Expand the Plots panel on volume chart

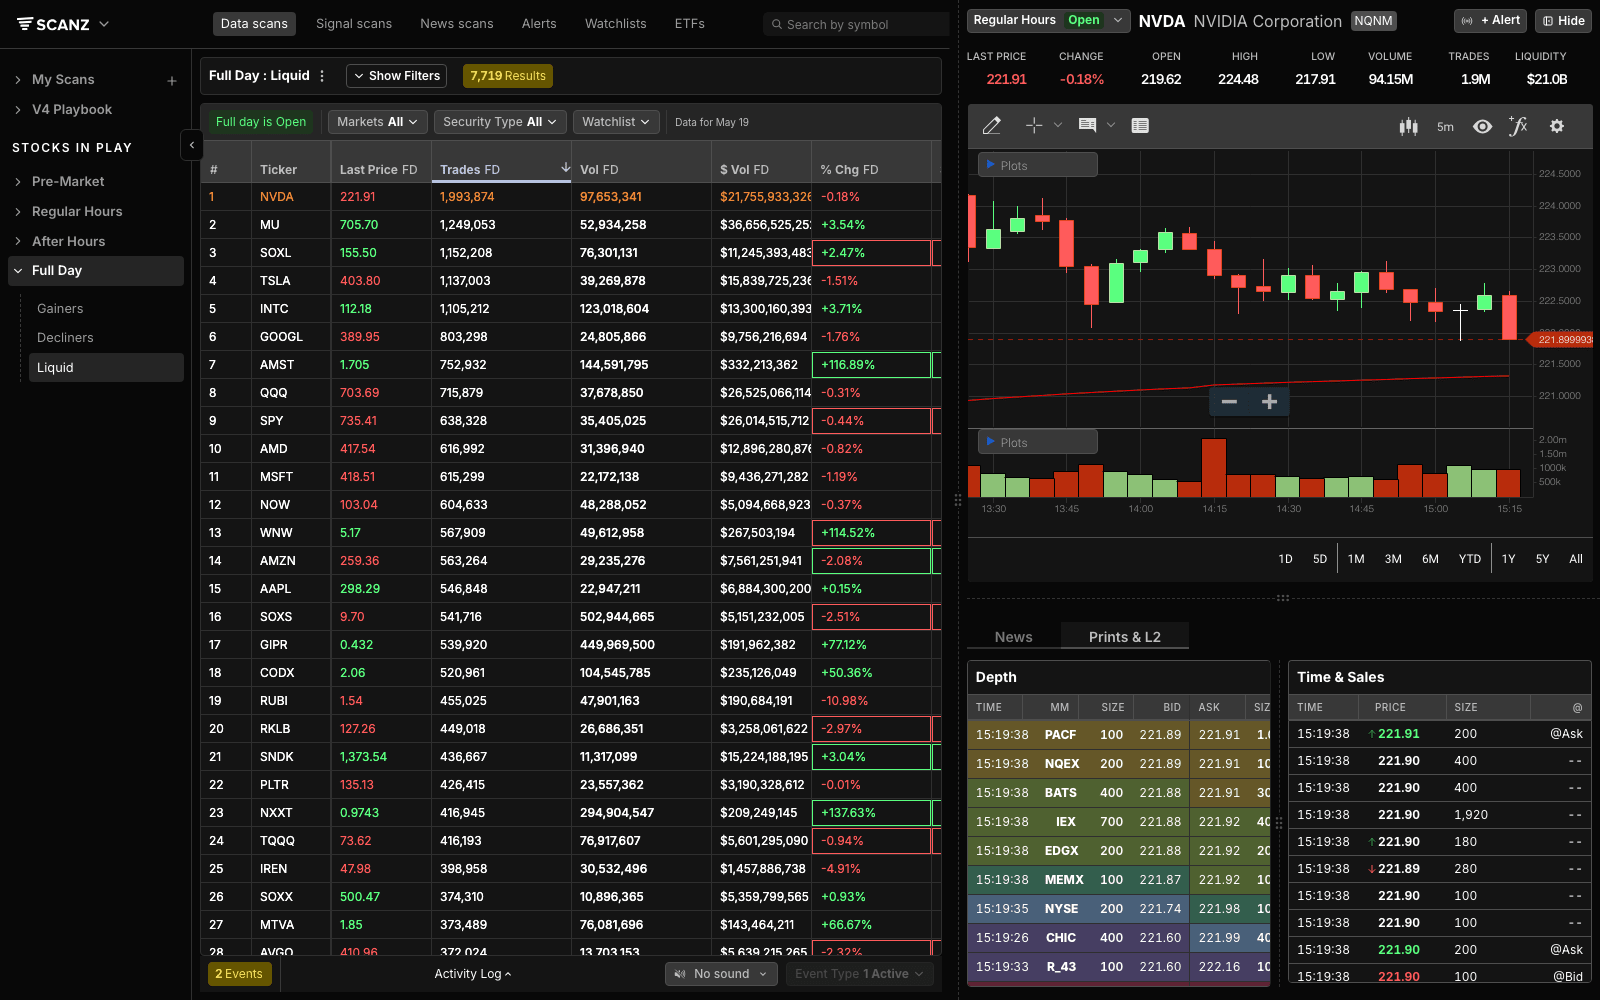click(x=1037, y=442)
